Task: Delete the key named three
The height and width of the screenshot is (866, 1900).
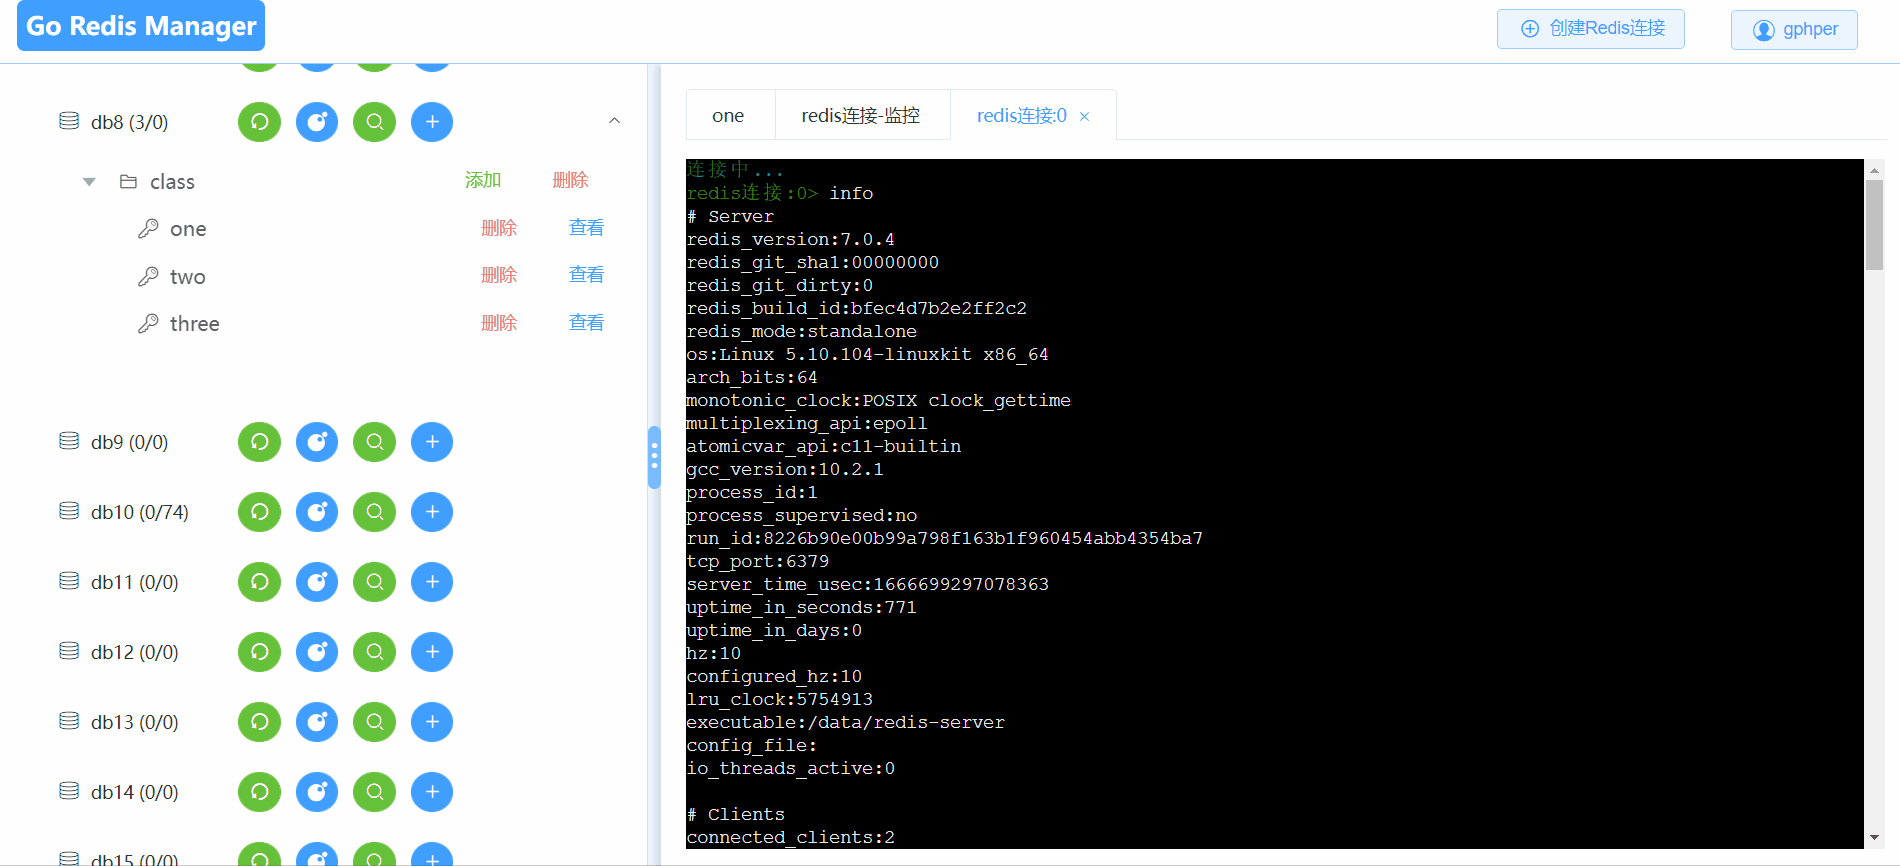Action: pyautogui.click(x=499, y=323)
